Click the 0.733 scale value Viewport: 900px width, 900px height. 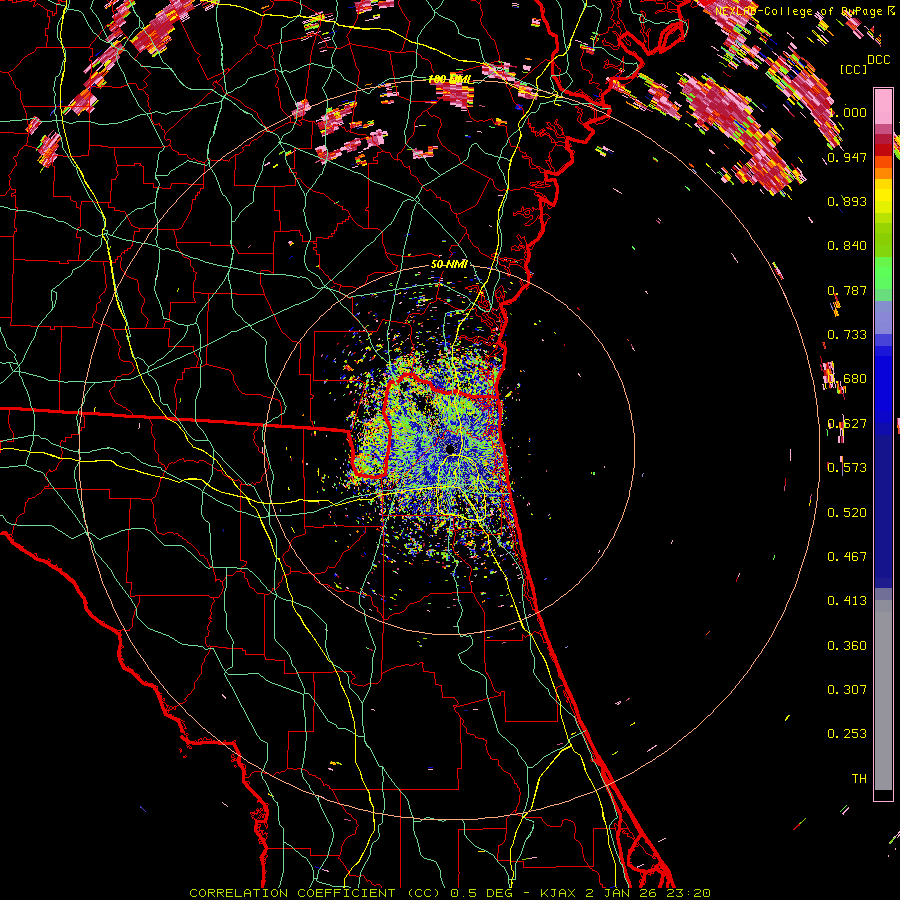[847, 335]
